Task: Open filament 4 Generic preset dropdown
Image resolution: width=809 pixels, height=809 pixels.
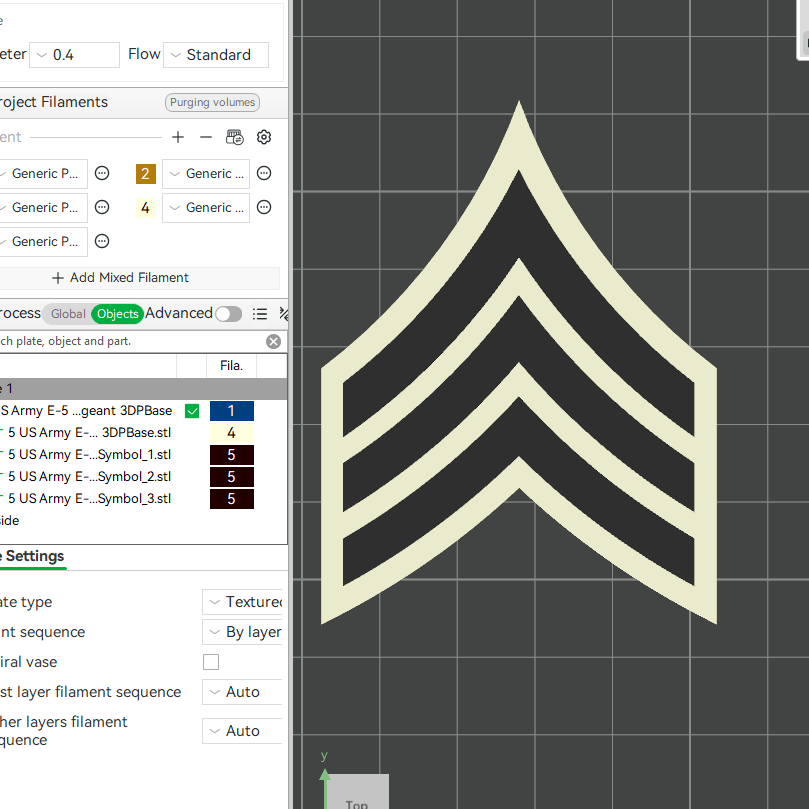Action: point(206,207)
